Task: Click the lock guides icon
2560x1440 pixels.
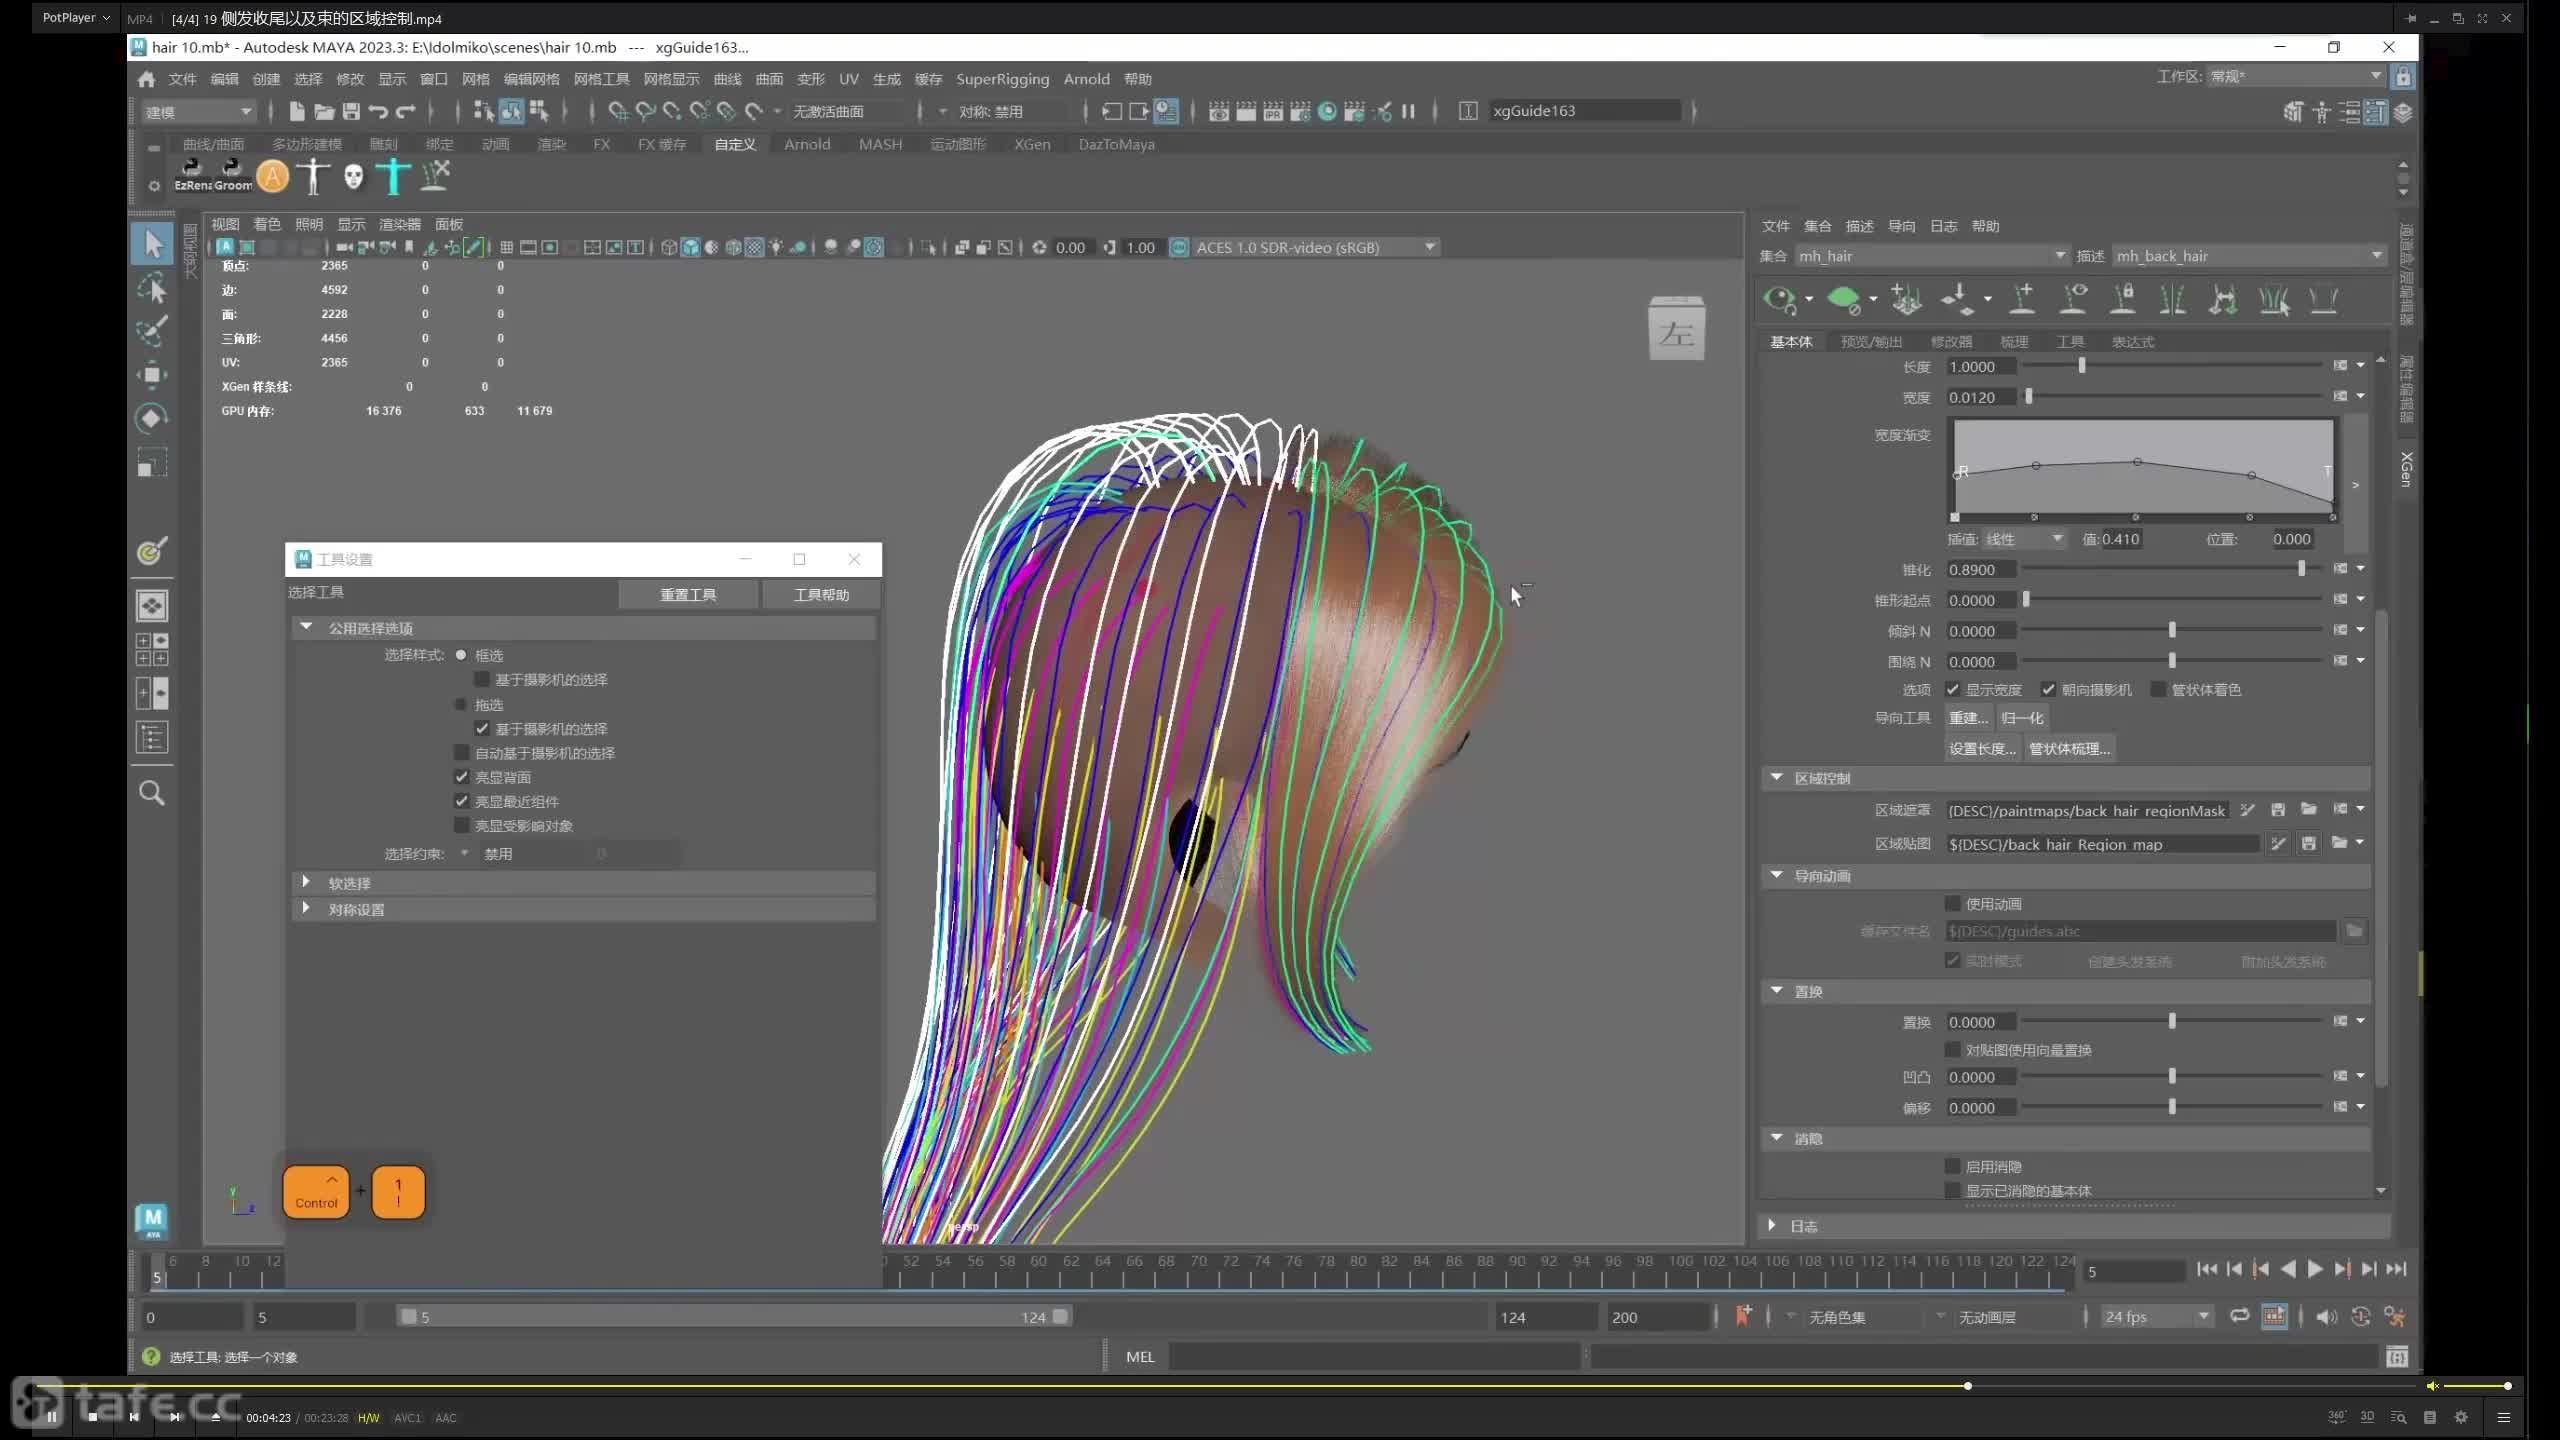Action: (x=2123, y=299)
